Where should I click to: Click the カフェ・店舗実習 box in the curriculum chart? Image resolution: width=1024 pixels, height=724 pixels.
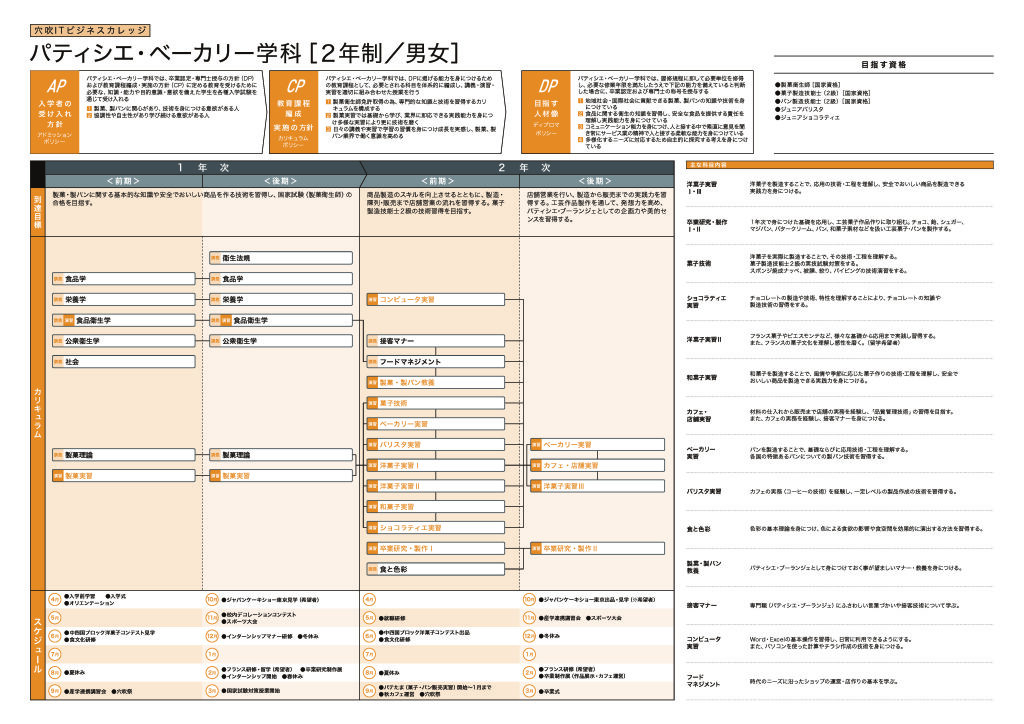point(598,465)
